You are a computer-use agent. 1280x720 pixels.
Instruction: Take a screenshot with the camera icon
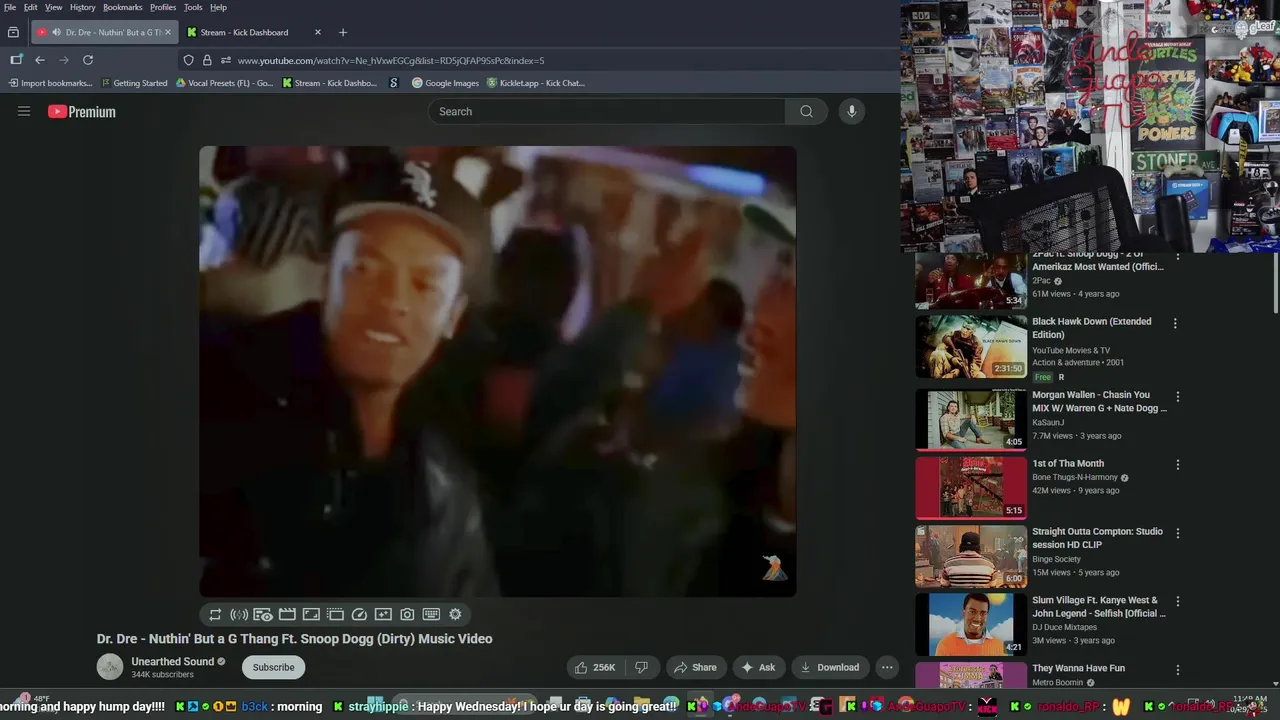tap(407, 614)
